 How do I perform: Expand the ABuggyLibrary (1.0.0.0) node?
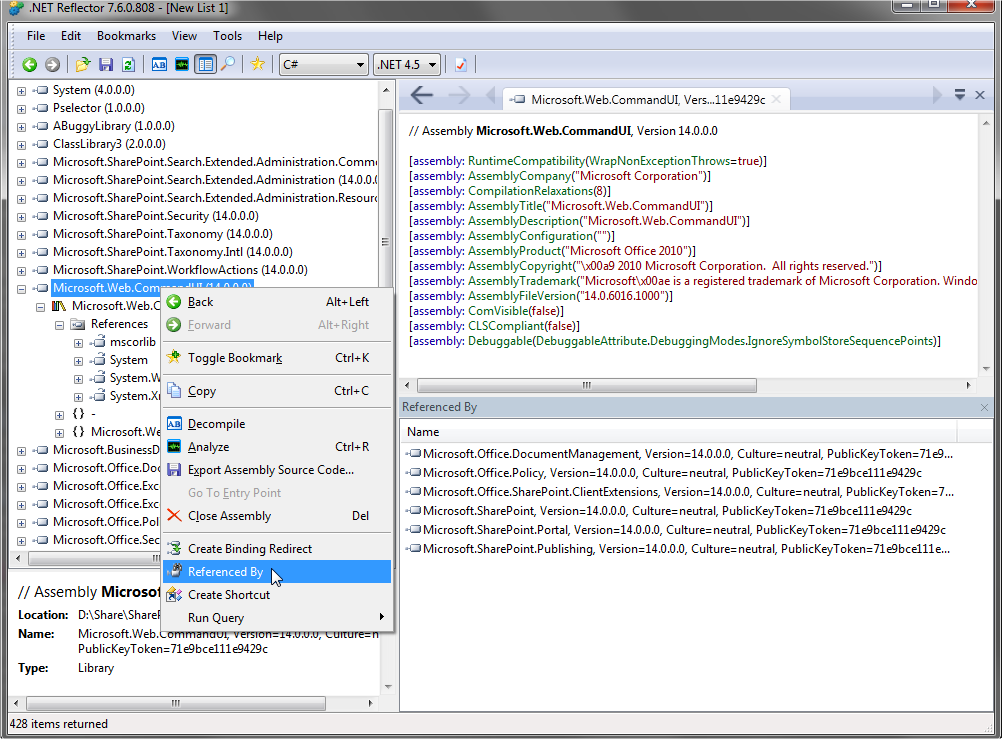tap(21, 127)
